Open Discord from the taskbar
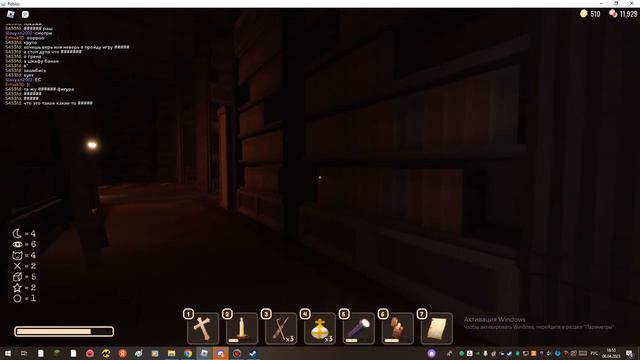The width and height of the screenshot is (640, 360). [220, 353]
